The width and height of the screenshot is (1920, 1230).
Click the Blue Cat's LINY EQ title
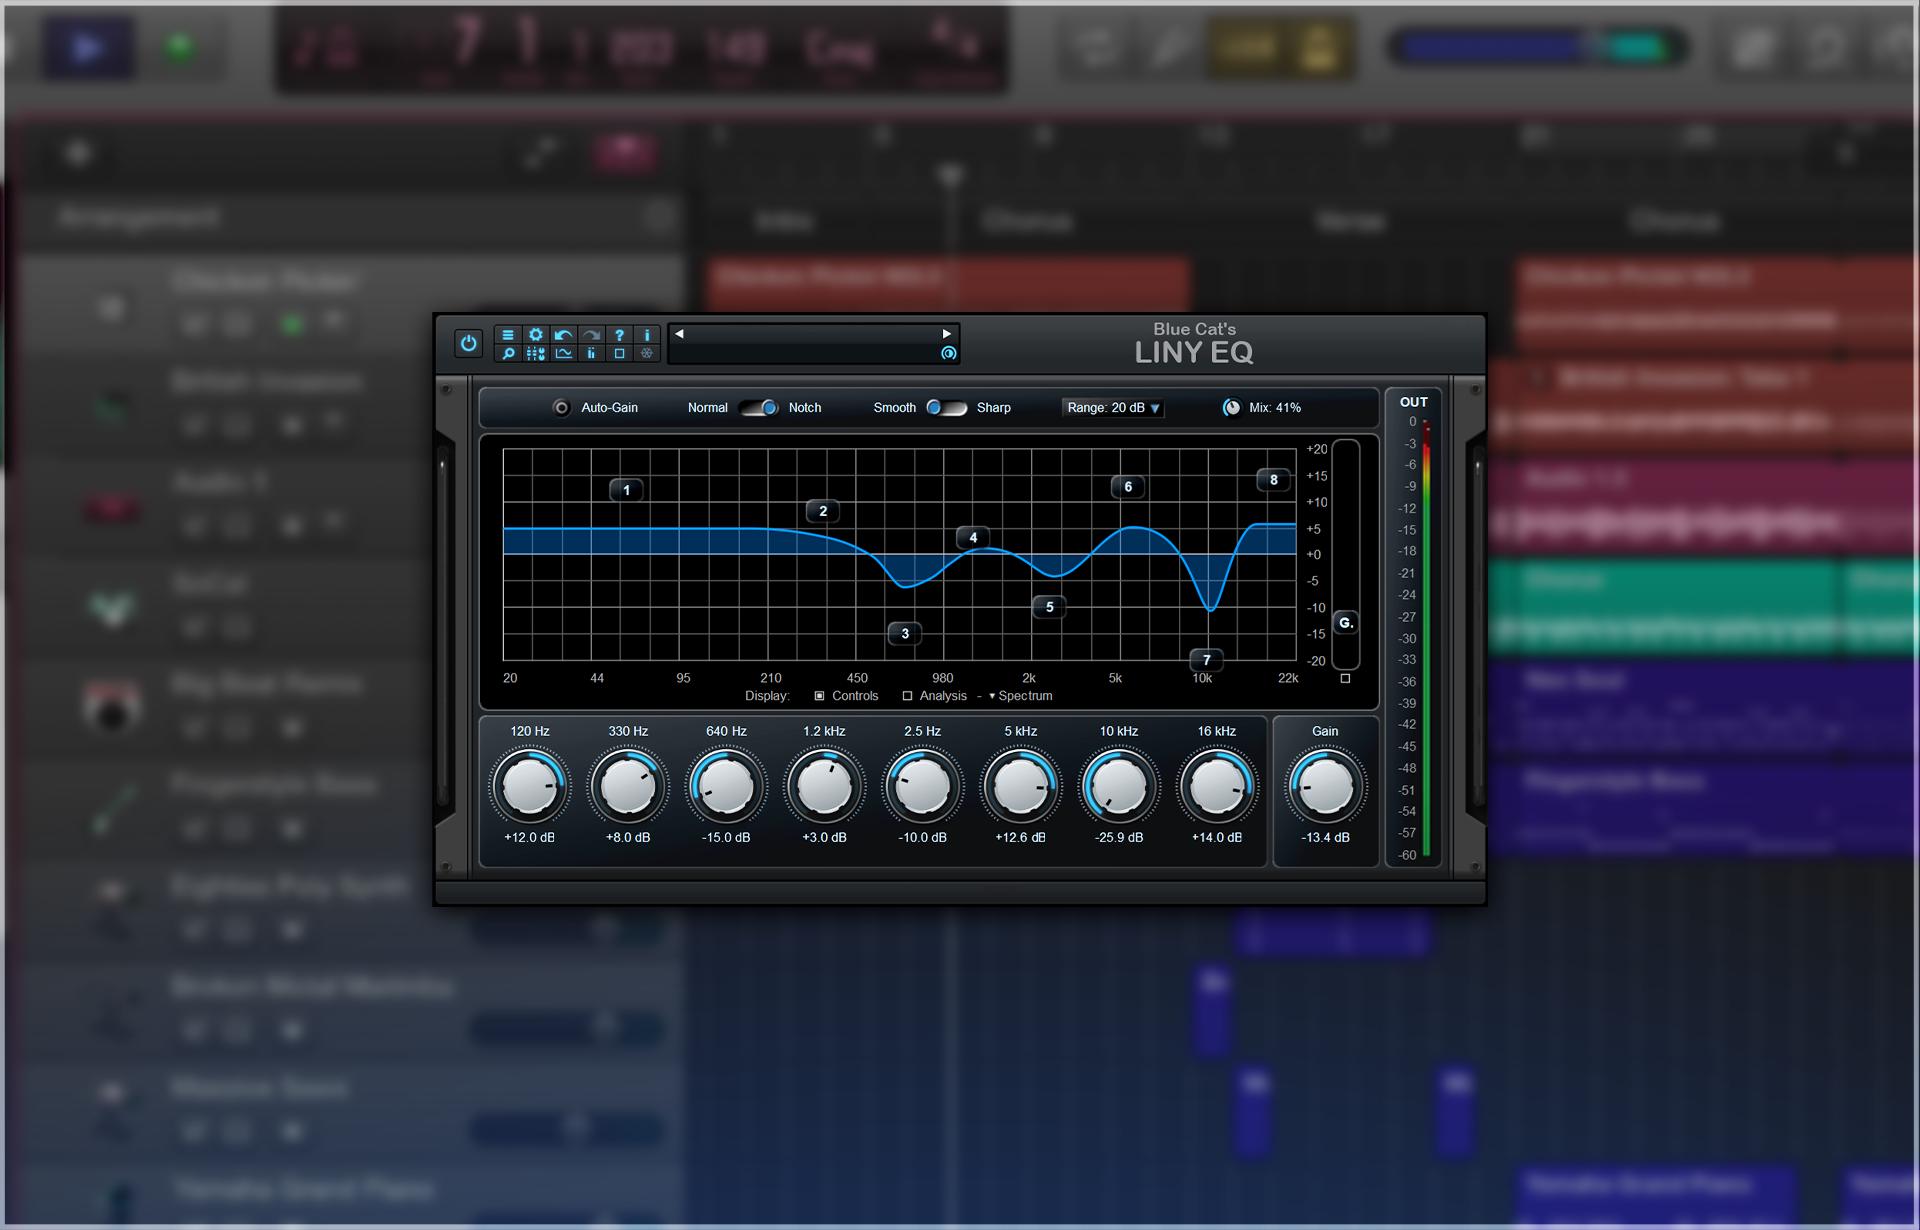(x=1194, y=343)
